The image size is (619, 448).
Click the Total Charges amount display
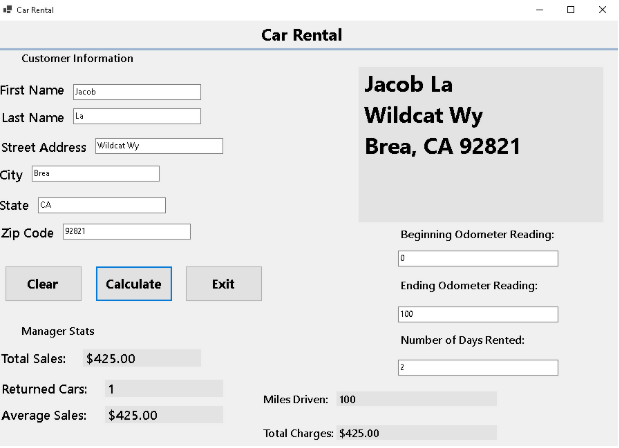click(416, 433)
